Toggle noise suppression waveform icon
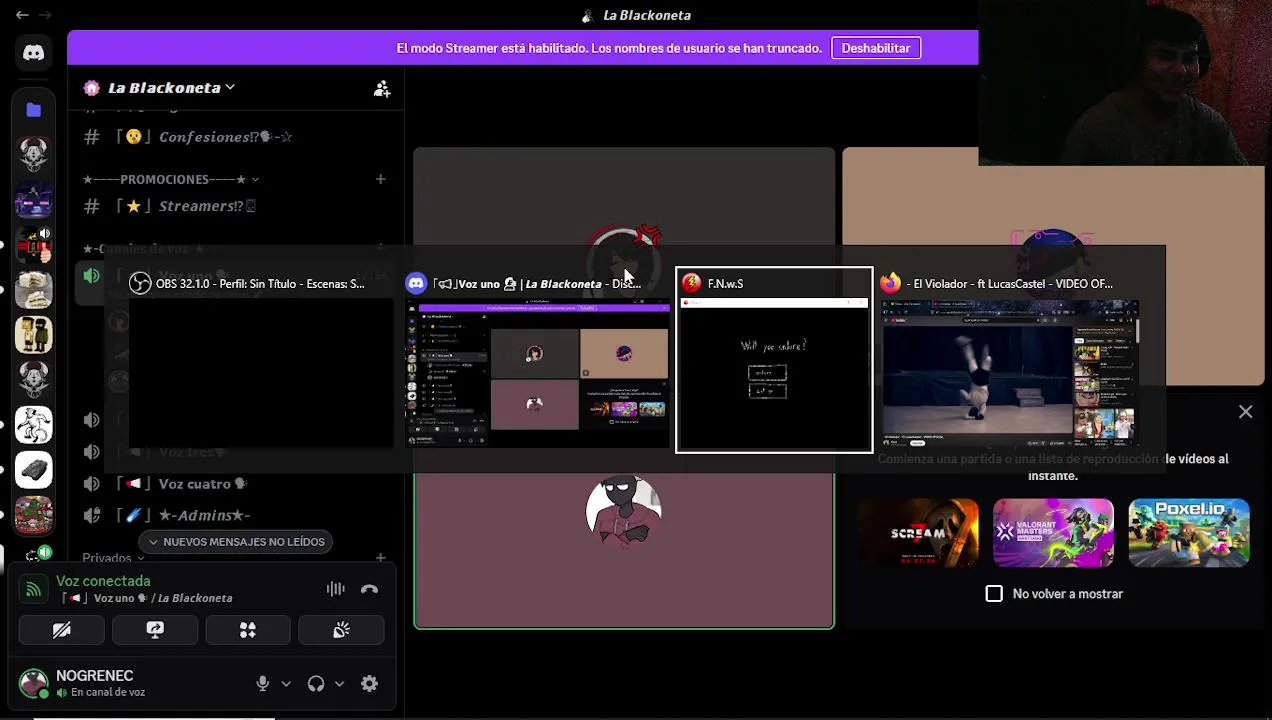This screenshot has height=720, width=1272. point(336,589)
